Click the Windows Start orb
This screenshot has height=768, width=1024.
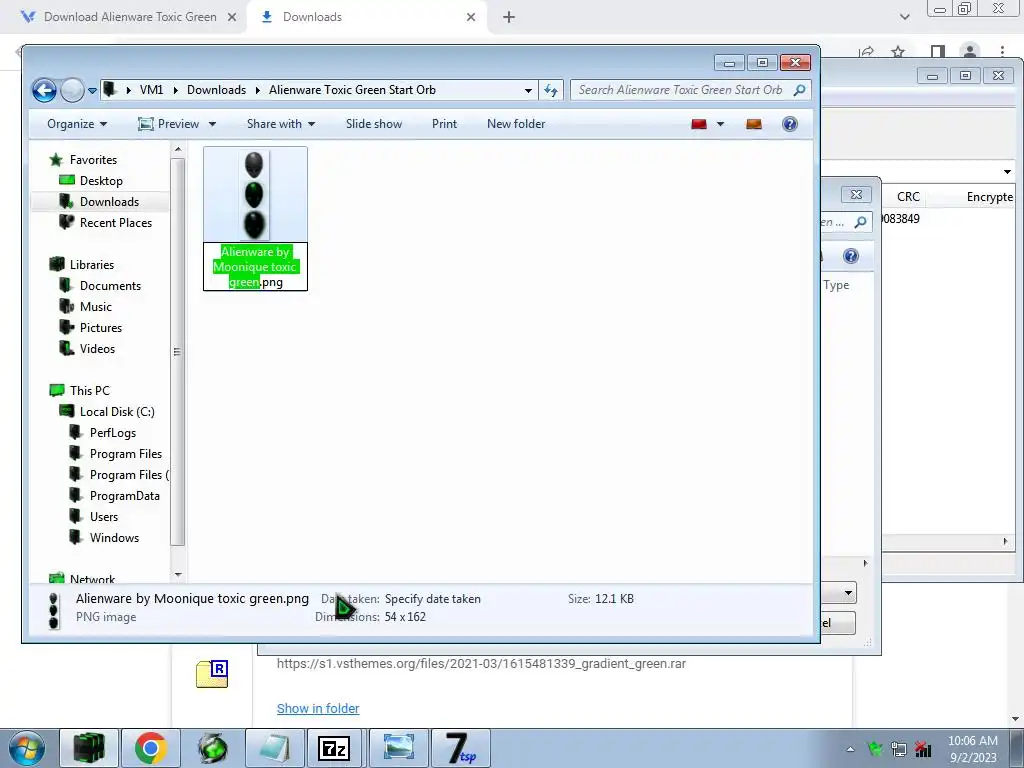(27, 748)
